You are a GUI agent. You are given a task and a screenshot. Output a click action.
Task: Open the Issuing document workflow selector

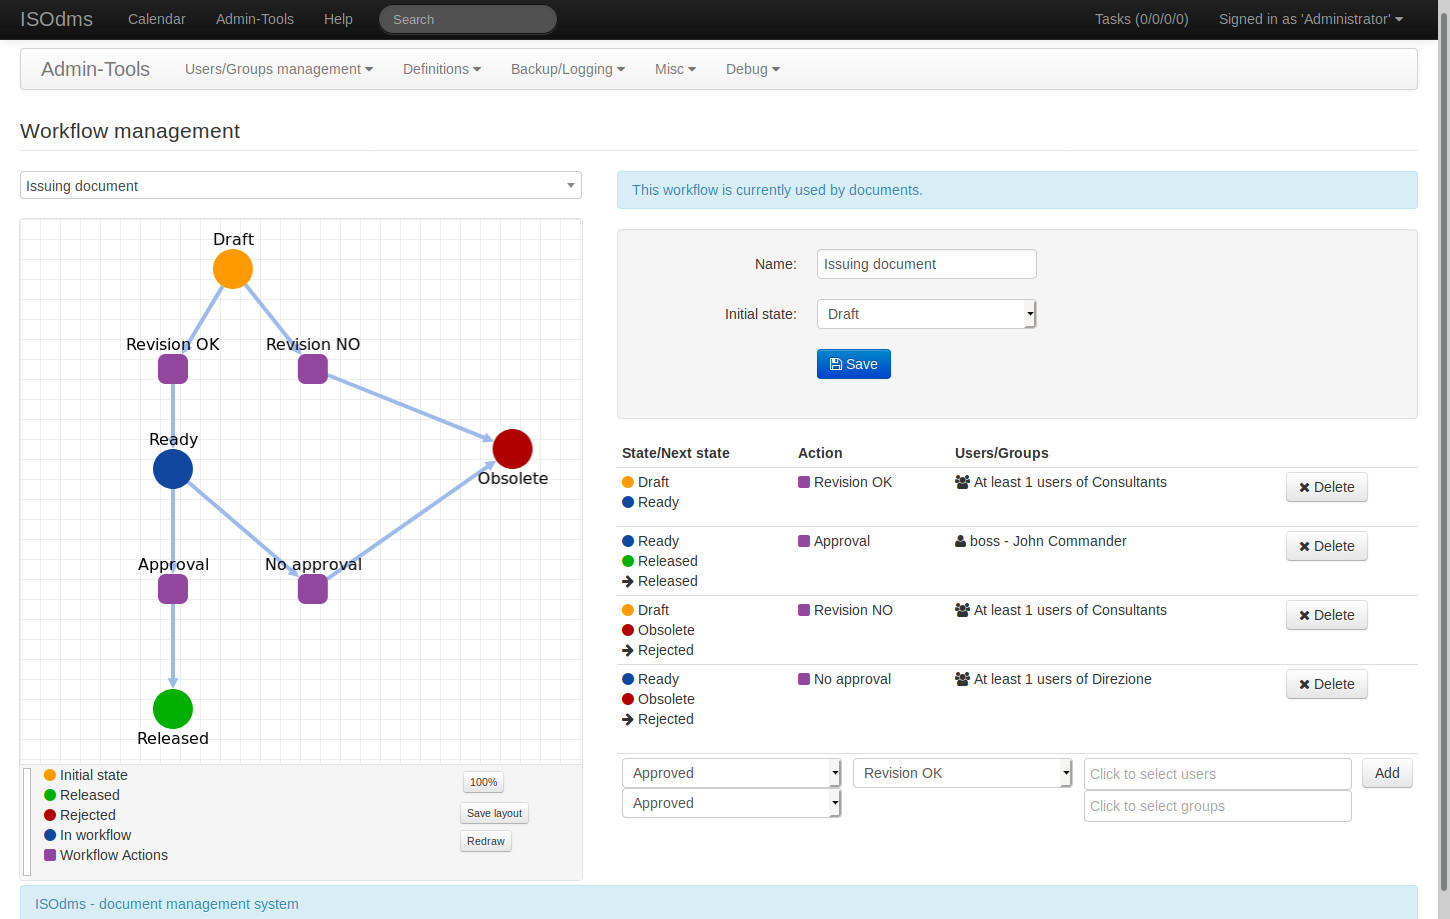(300, 186)
